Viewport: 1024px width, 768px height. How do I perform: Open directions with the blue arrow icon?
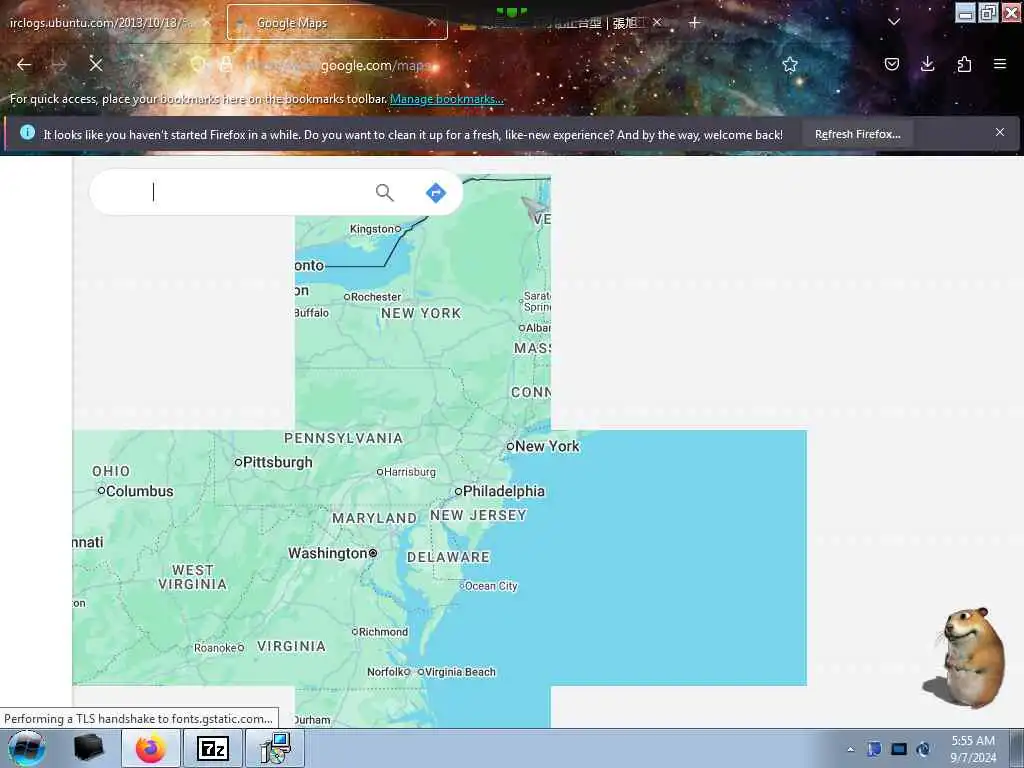coord(436,193)
